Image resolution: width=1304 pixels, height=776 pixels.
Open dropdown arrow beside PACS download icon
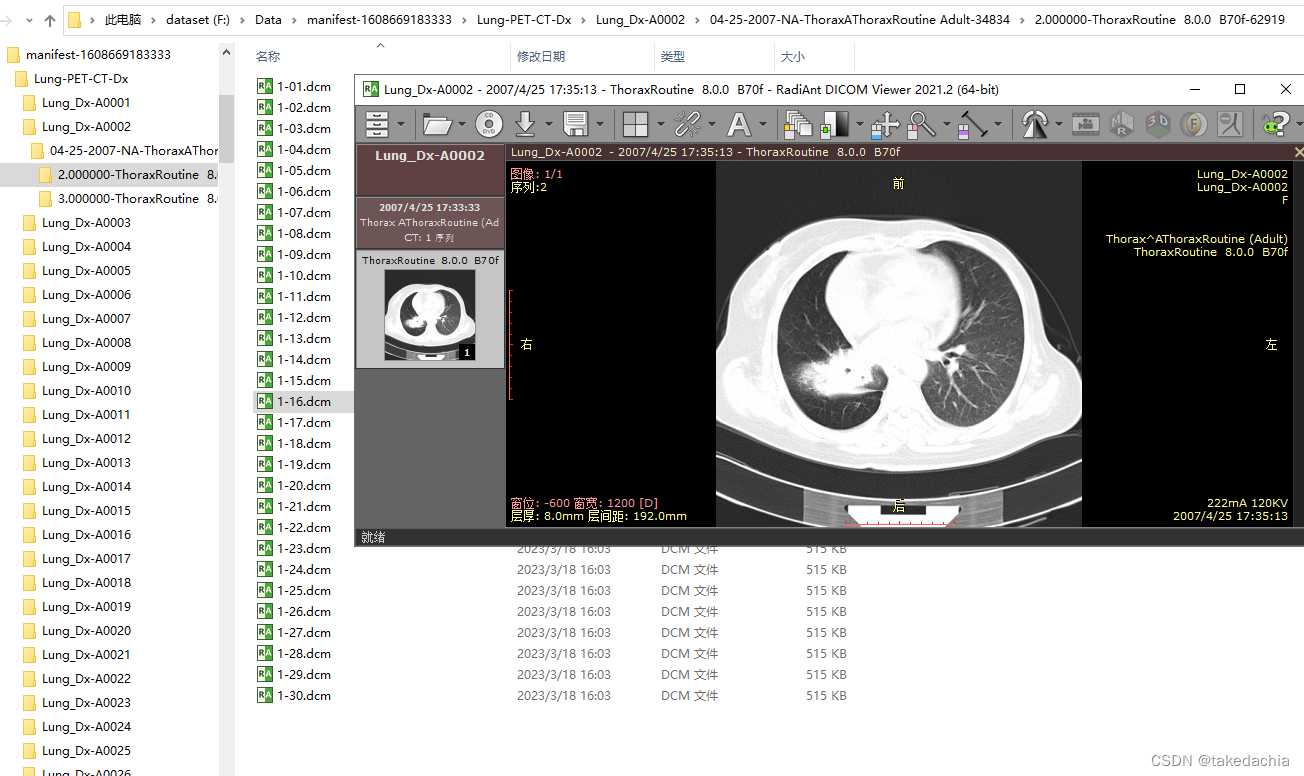[548, 125]
